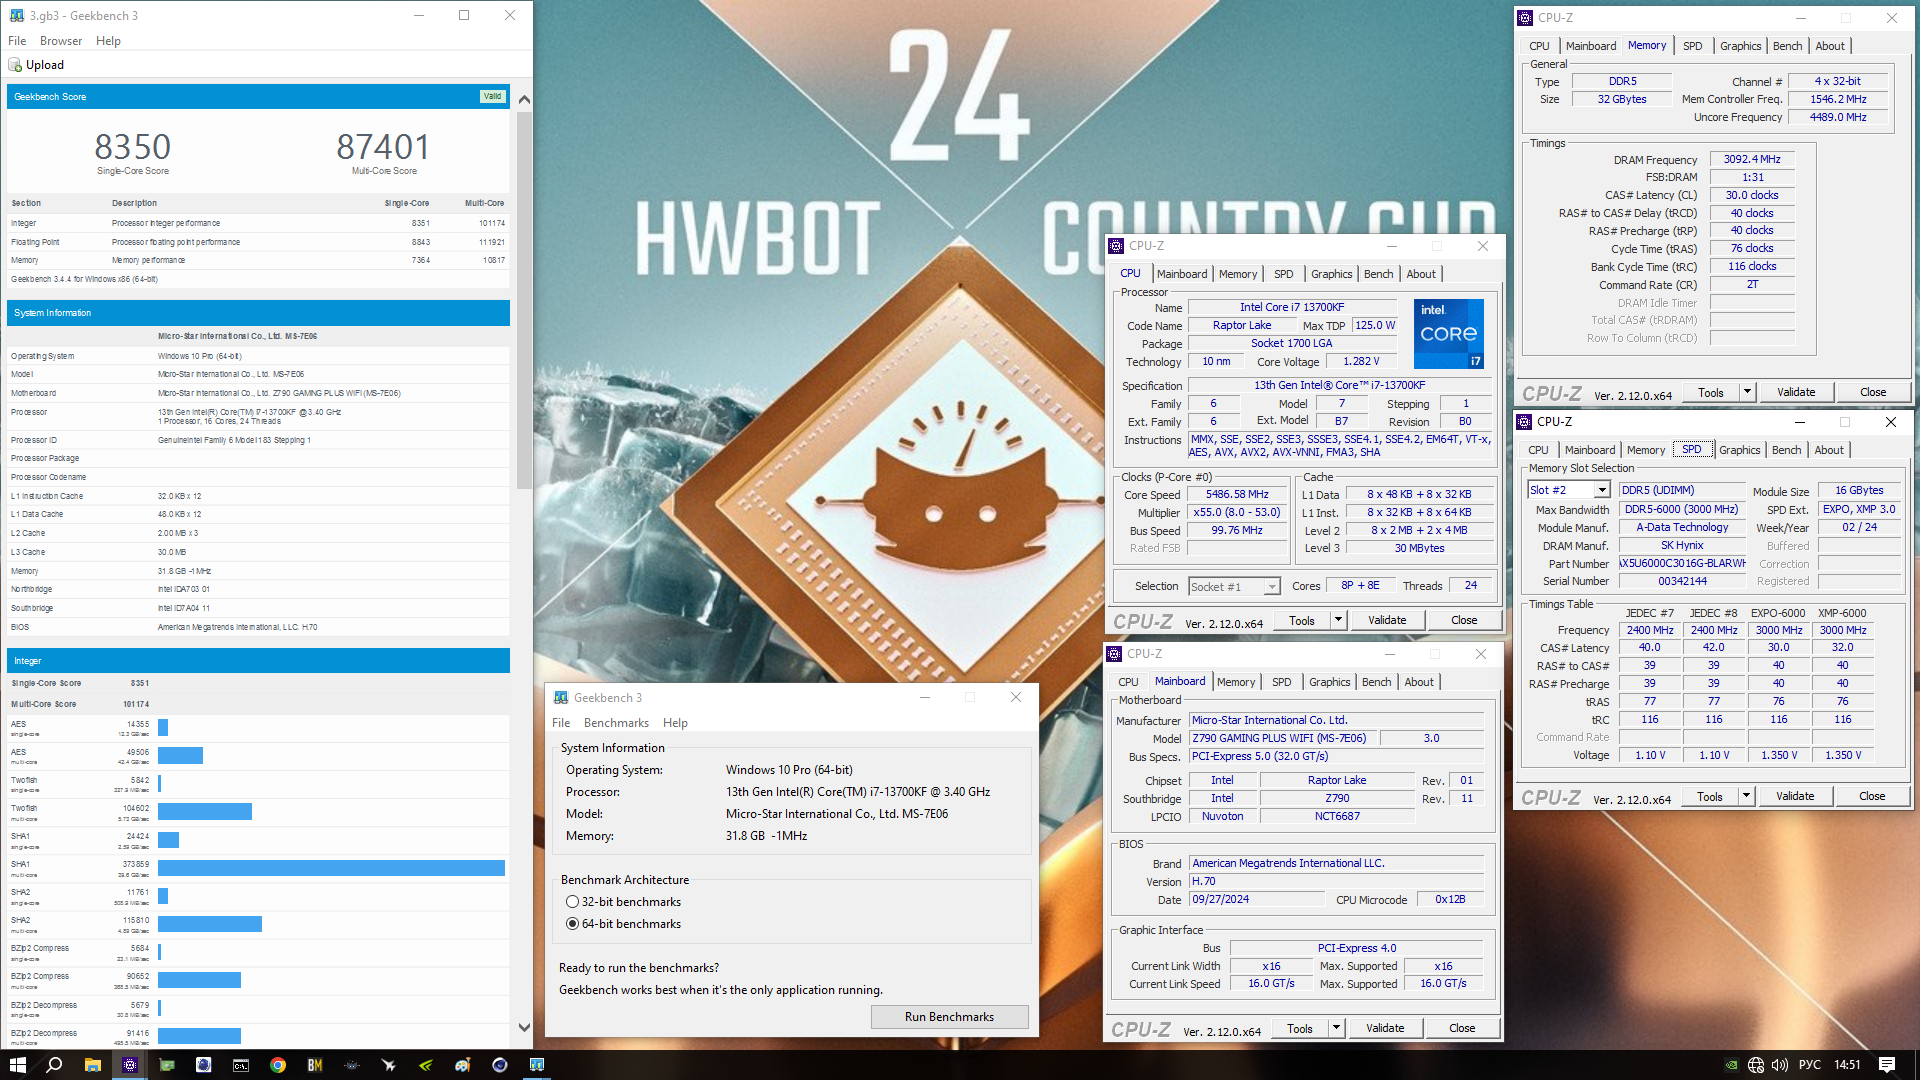This screenshot has height=1080, width=1920.
Task: Switch to Geekbench 3 taskbar icon
Action: (537, 1065)
